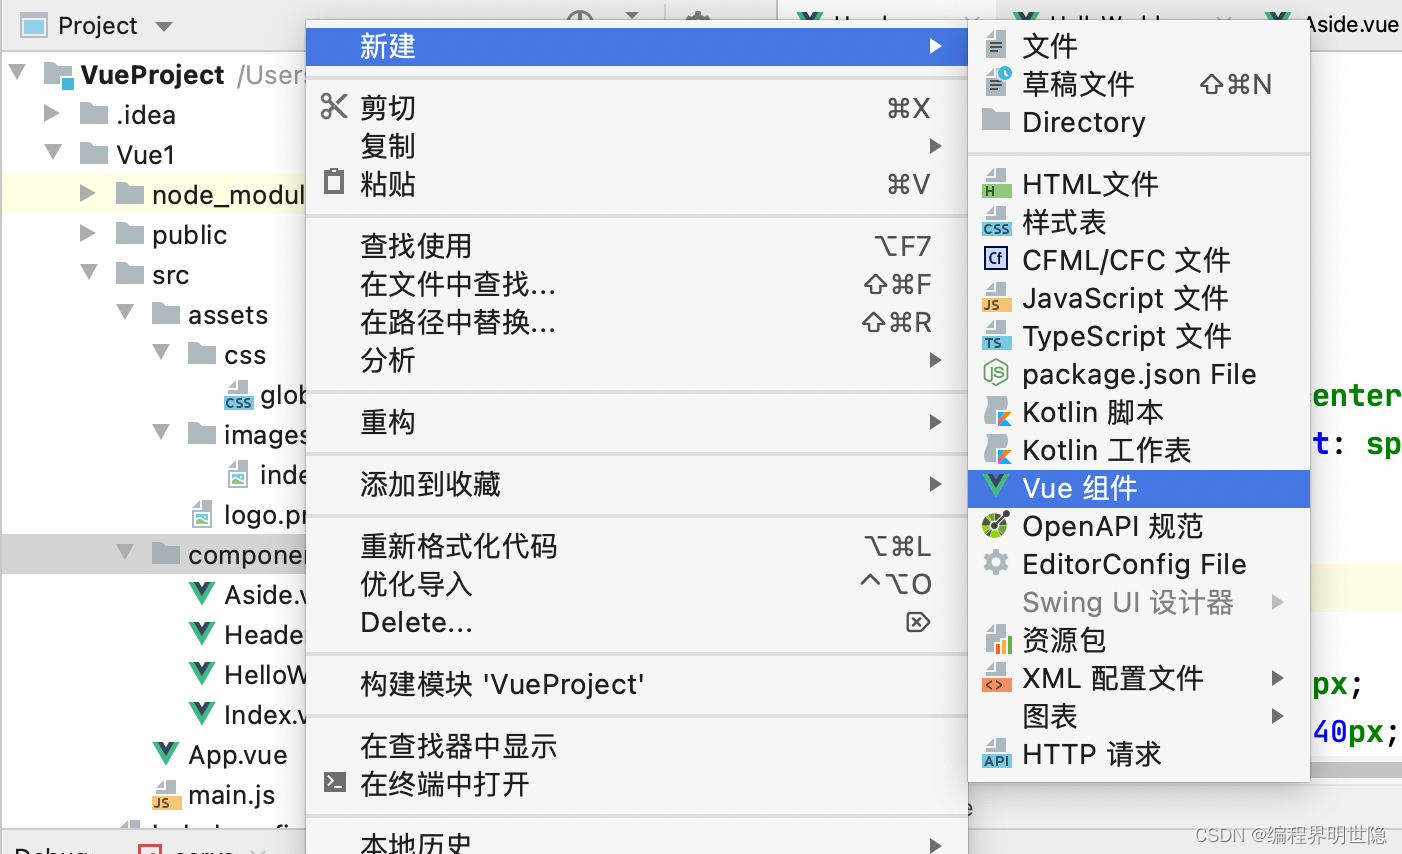
Task: Click the clipboard icon next to 粘贴
Action: tap(334, 183)
